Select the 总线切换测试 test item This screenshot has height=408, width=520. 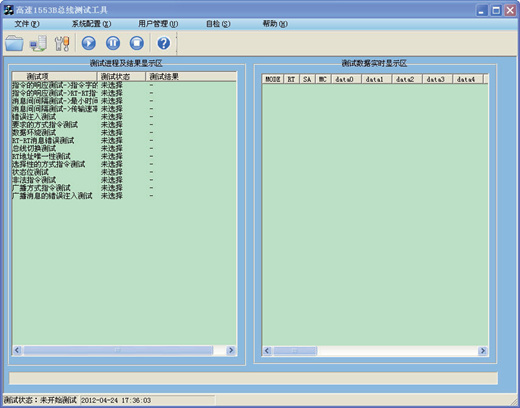tap(124, 148)
